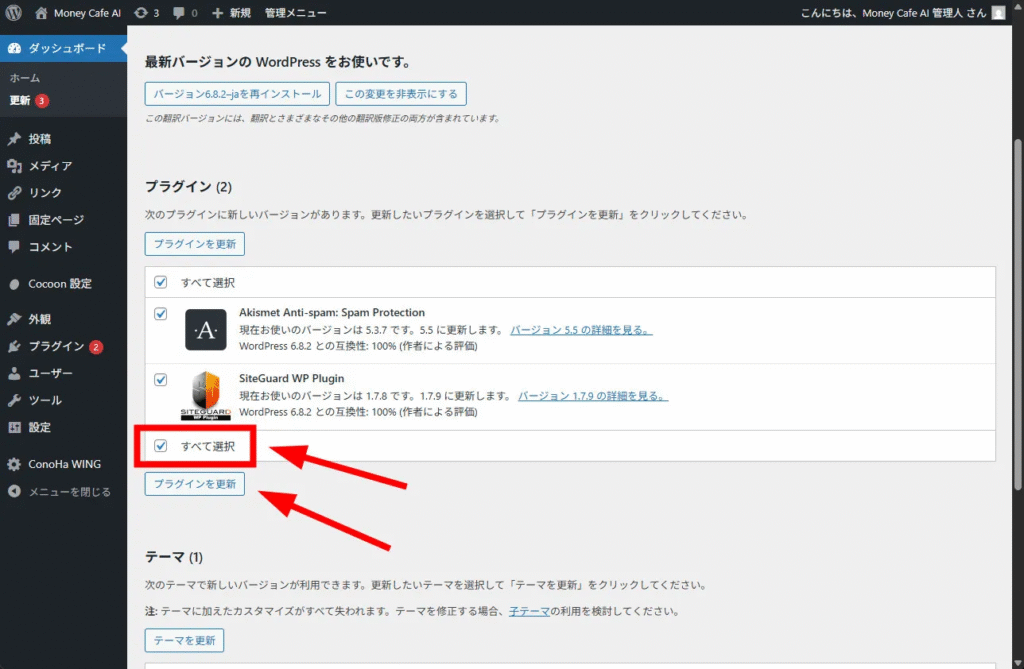1024x669 pixels.
Task: Click the 設定 sliders icon
Action: (x=14, y=427)
